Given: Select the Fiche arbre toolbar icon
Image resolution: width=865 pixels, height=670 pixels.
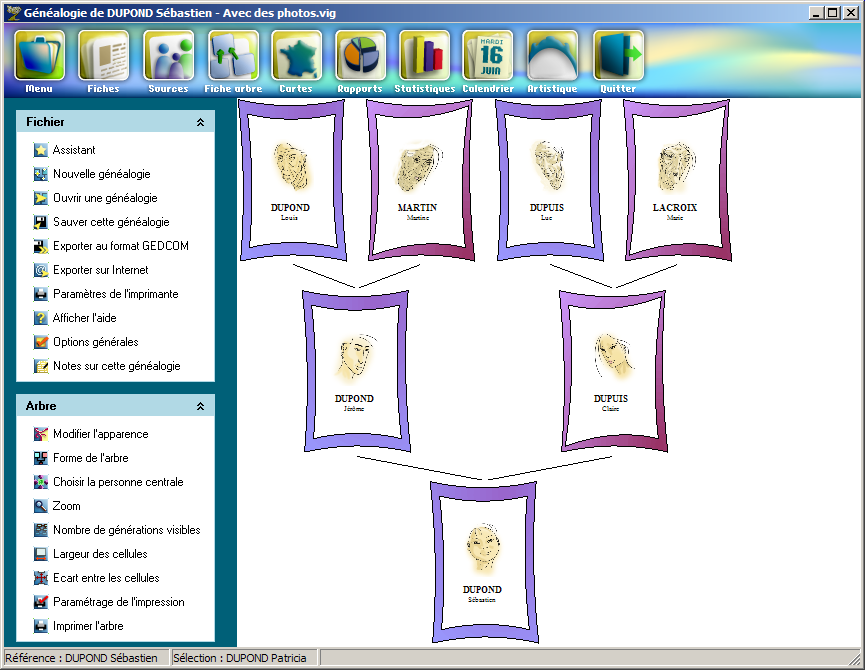Looking at the screenshot, I should (233, 55).
